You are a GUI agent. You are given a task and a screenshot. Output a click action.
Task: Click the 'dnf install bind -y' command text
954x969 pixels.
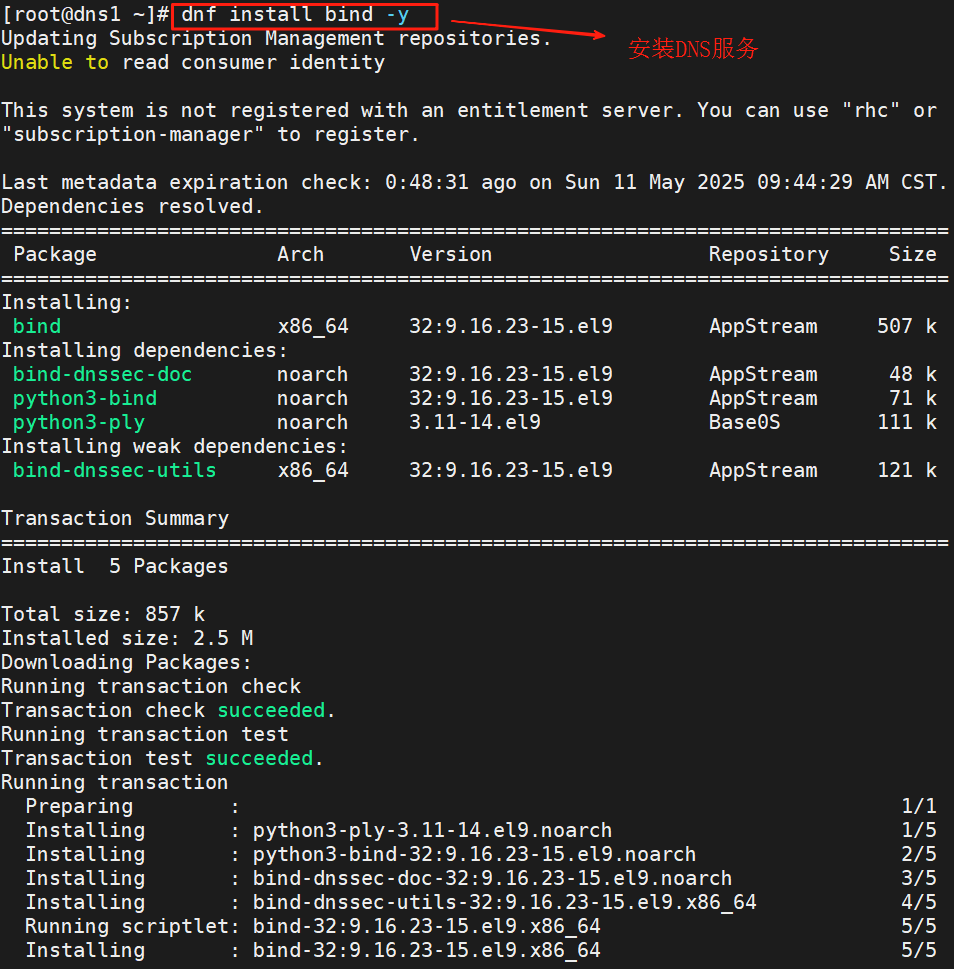point(295,15)
